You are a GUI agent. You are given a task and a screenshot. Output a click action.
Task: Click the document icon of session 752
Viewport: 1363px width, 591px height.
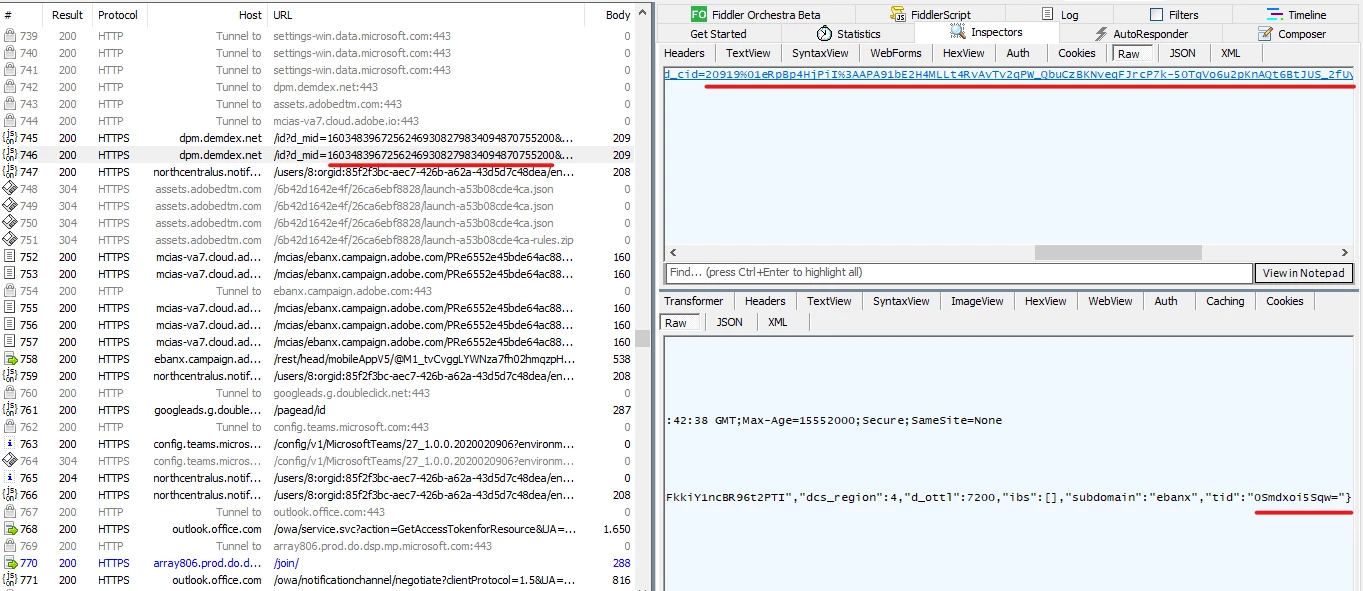(10, 257)
